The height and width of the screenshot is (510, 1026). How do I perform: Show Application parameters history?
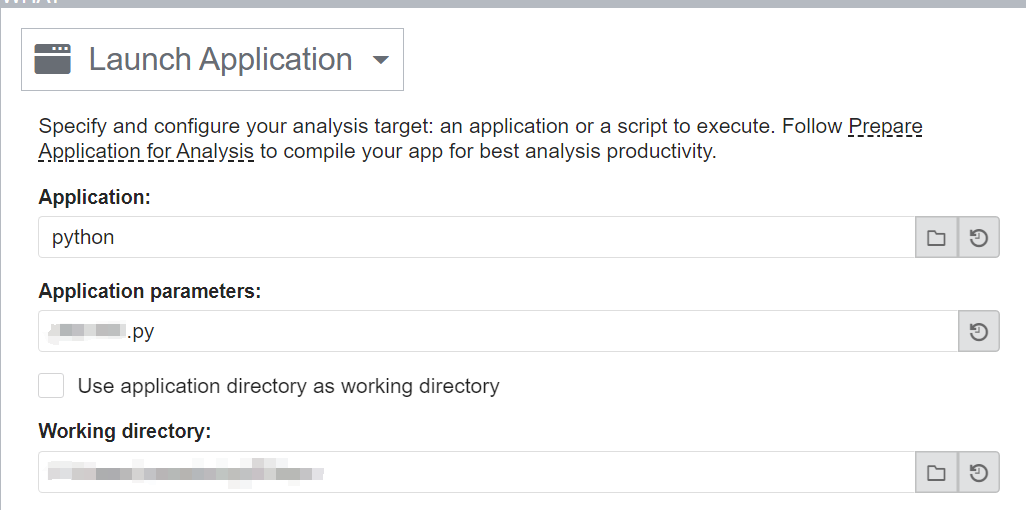(x=979, y=331)
